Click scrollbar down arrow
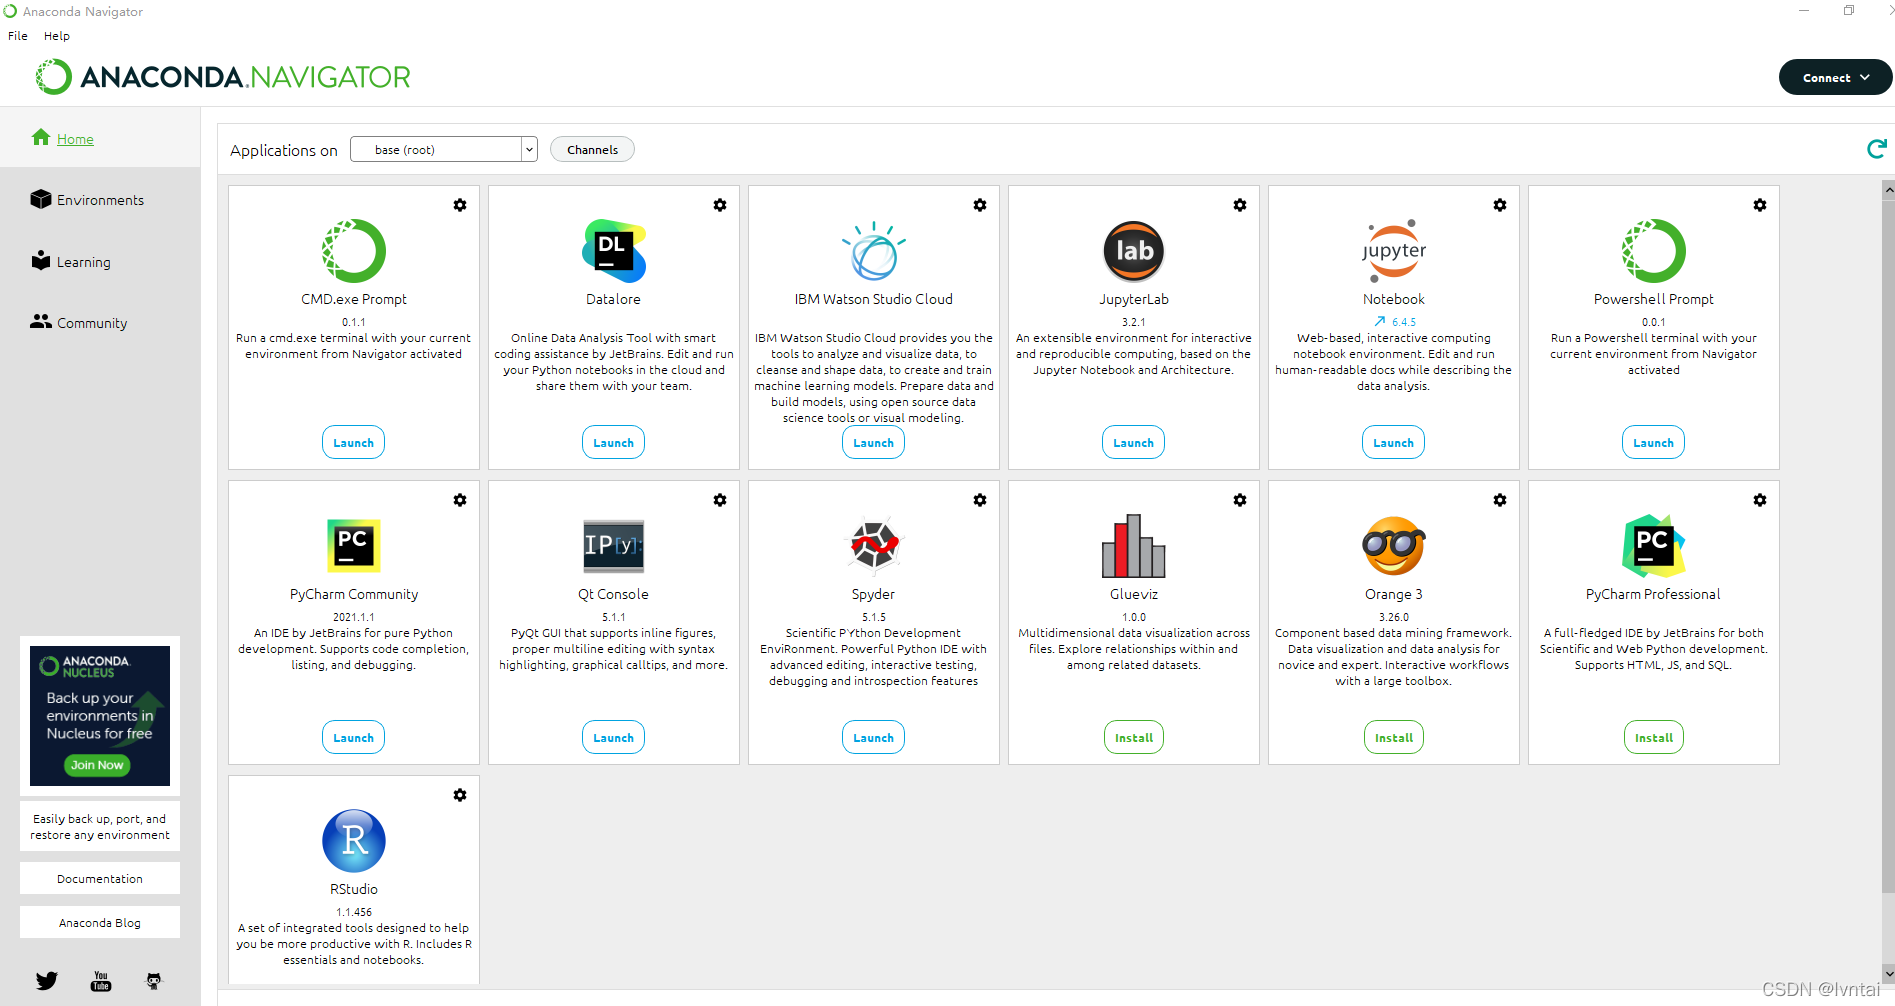This screenshot has width=1895, height=1006. pyautogui.click(x=1888, y=973)
